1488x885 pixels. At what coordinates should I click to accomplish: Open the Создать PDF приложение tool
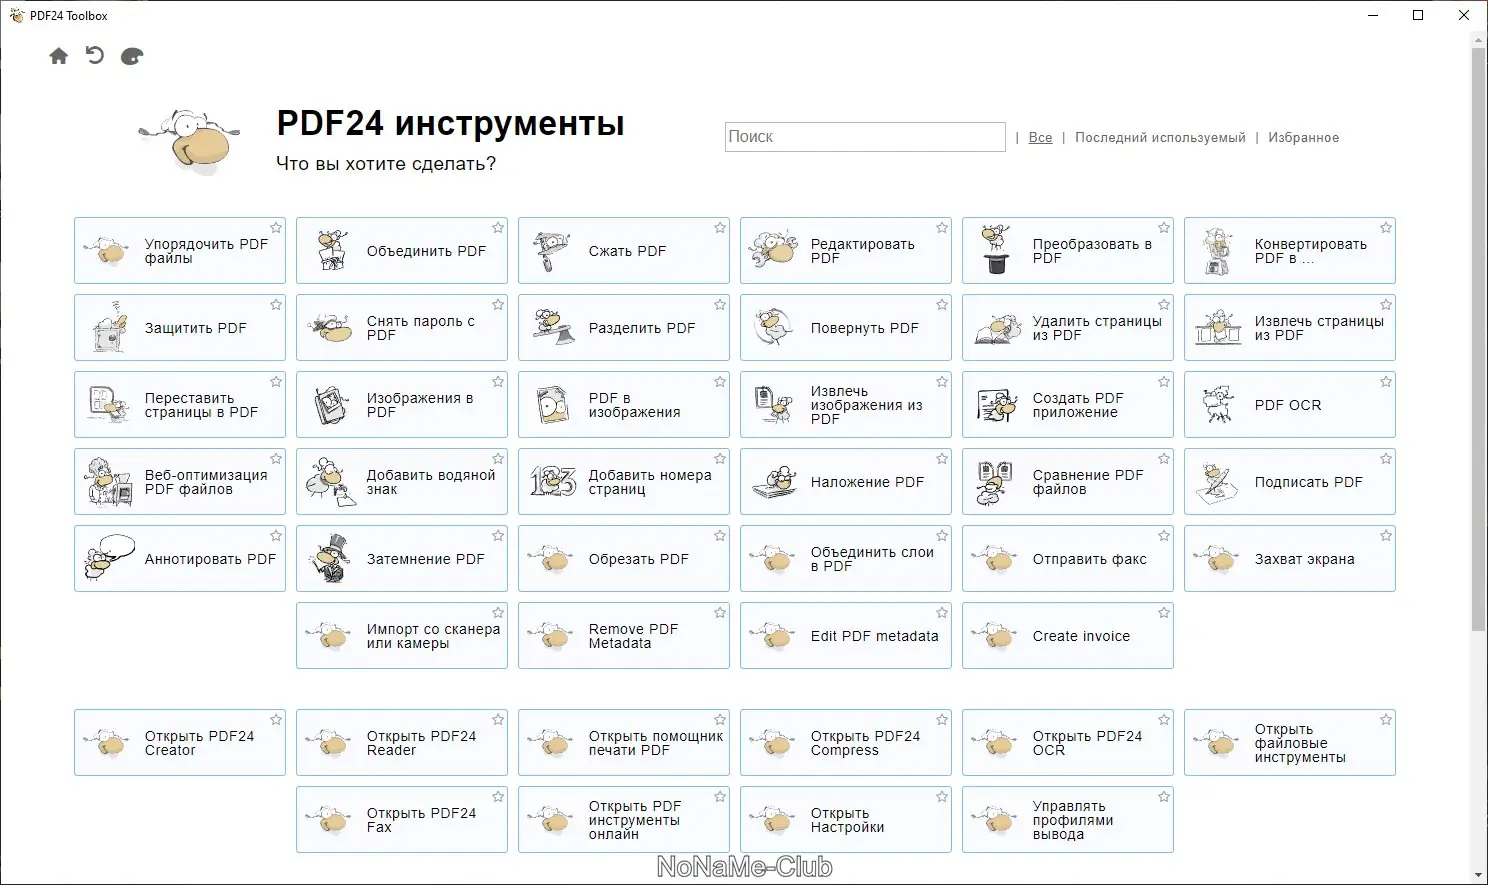[1068, 405]
